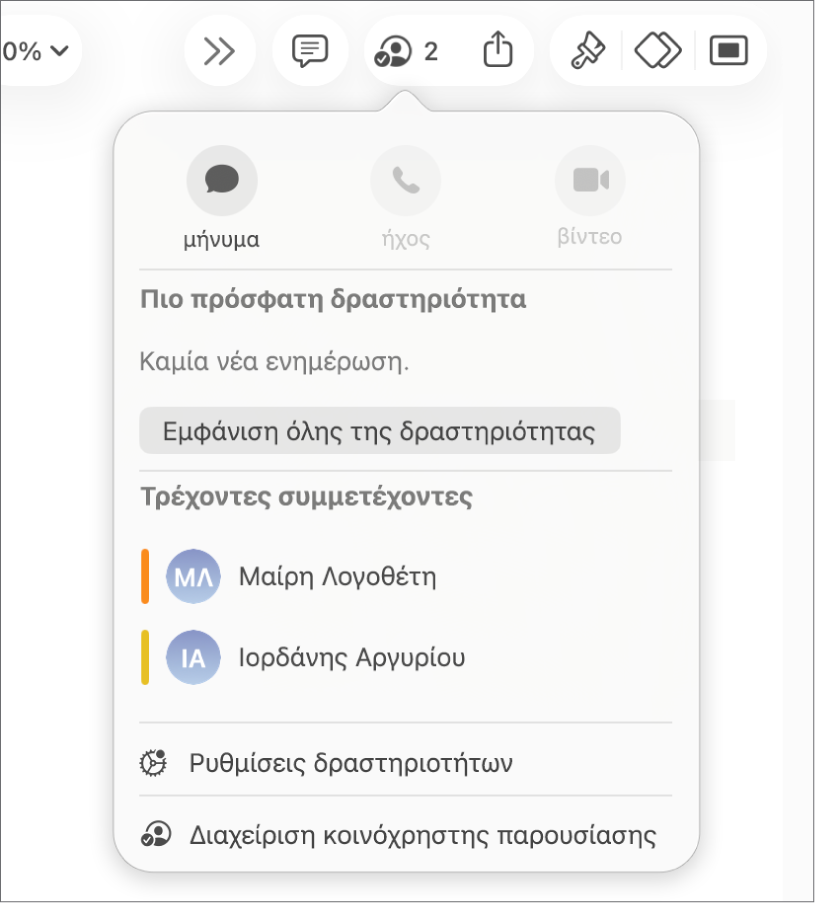Screen dimensions: 817x904
Task: Start a video call with βίντεο
Action: pos(590,197)
